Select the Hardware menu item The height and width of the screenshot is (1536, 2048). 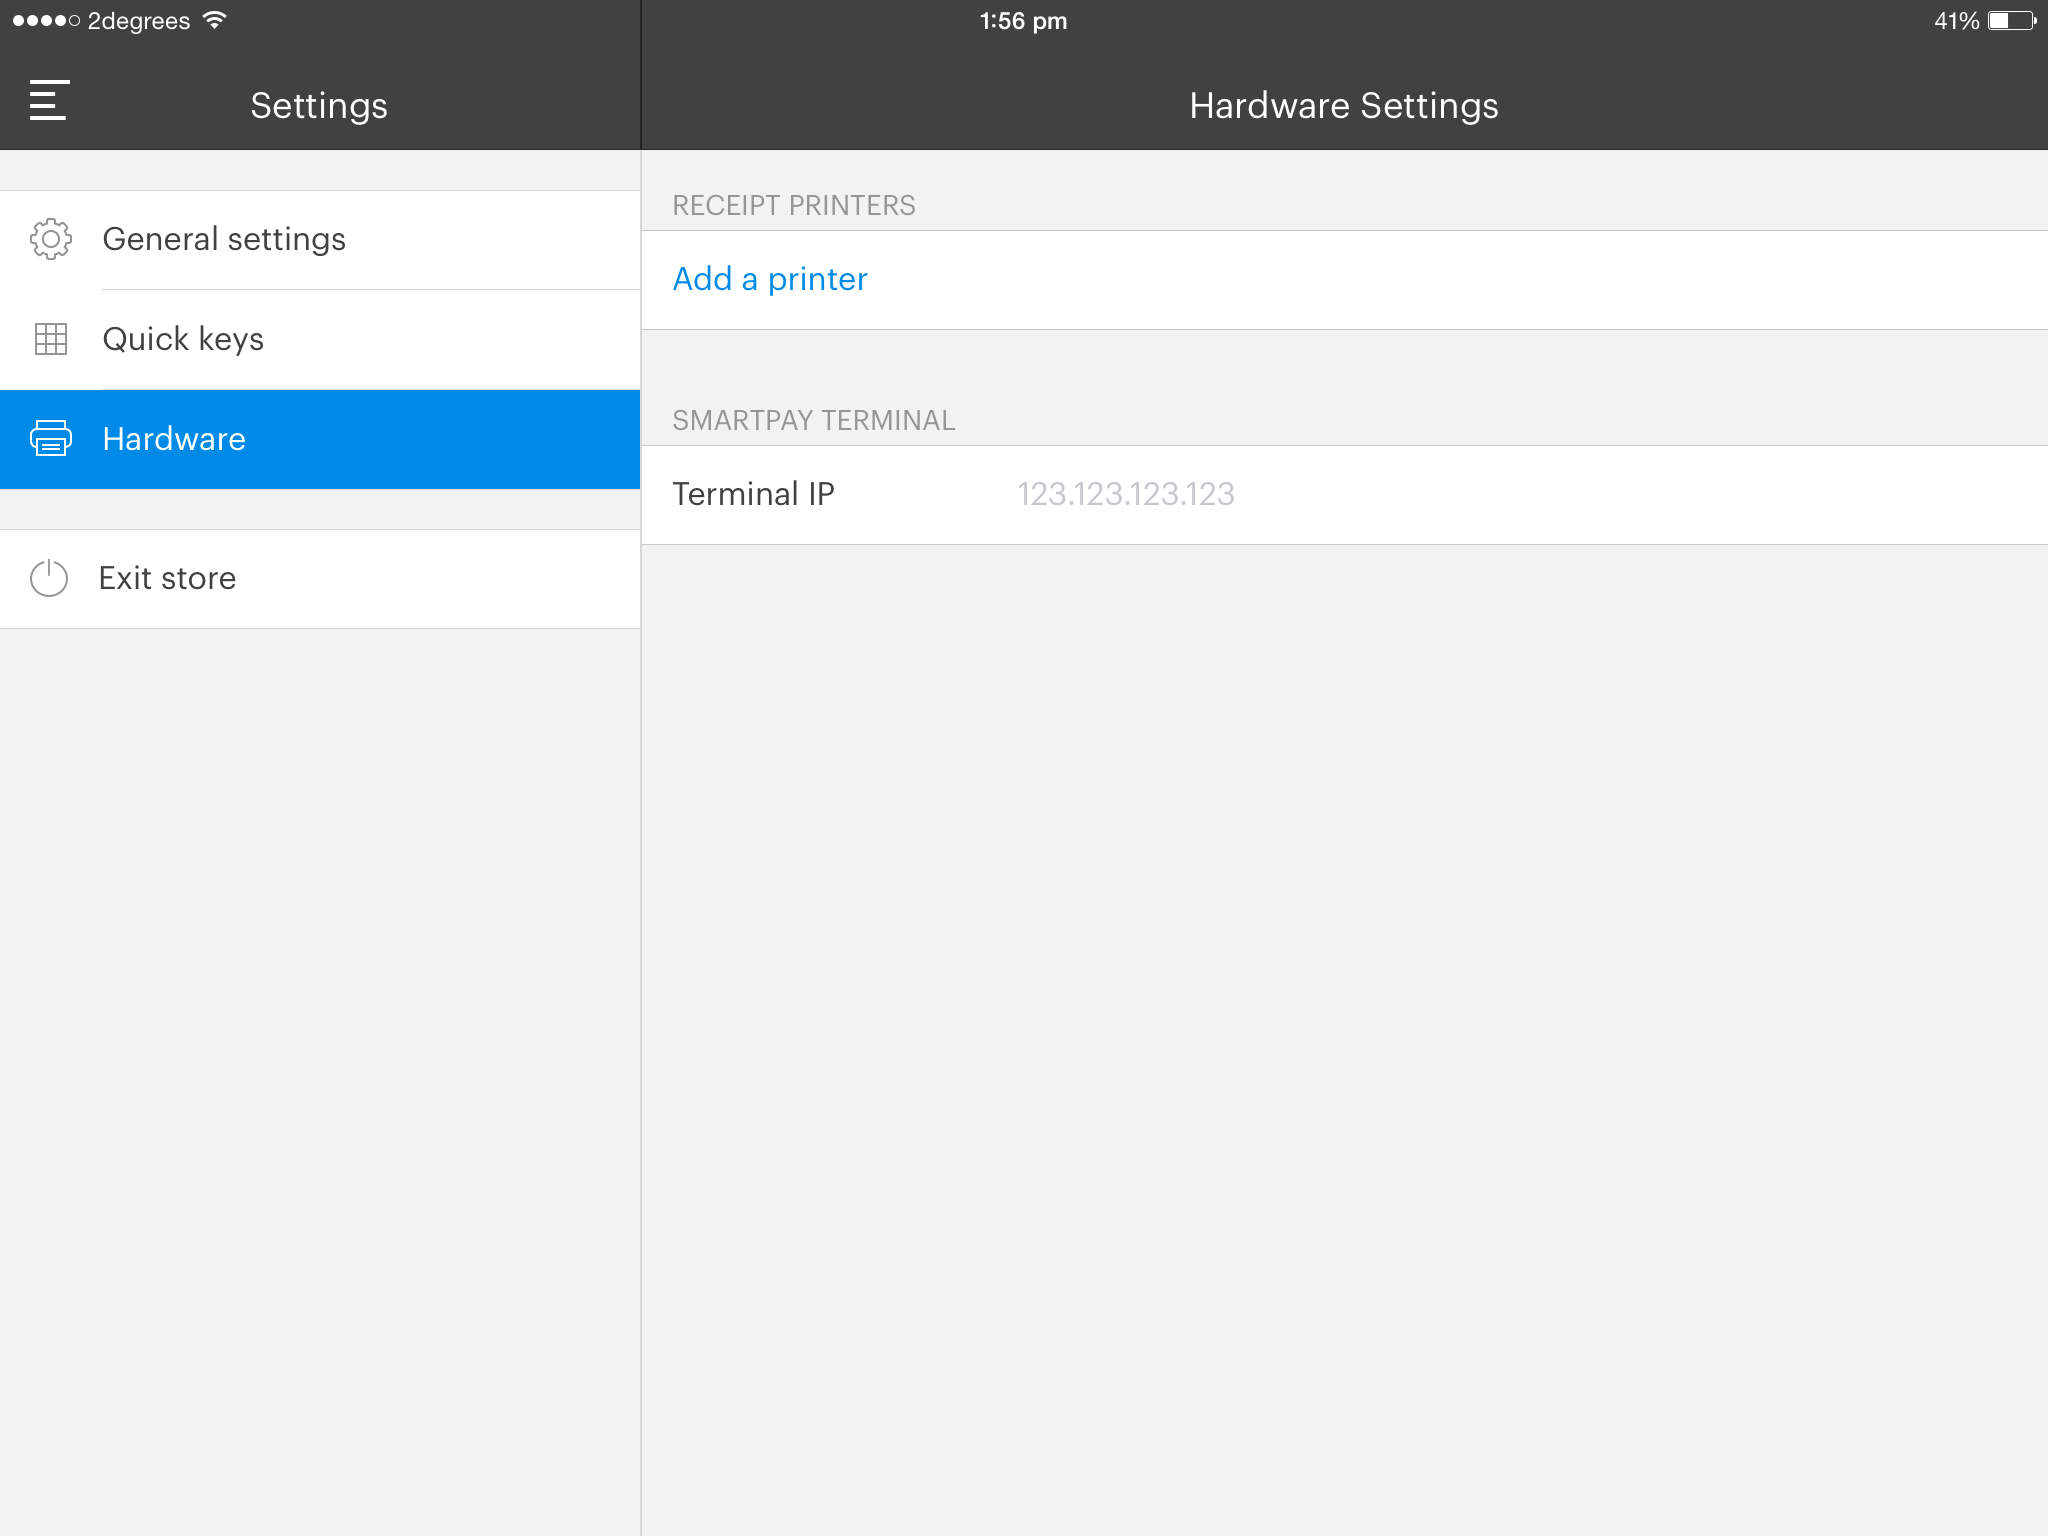(x=174, y=439)
